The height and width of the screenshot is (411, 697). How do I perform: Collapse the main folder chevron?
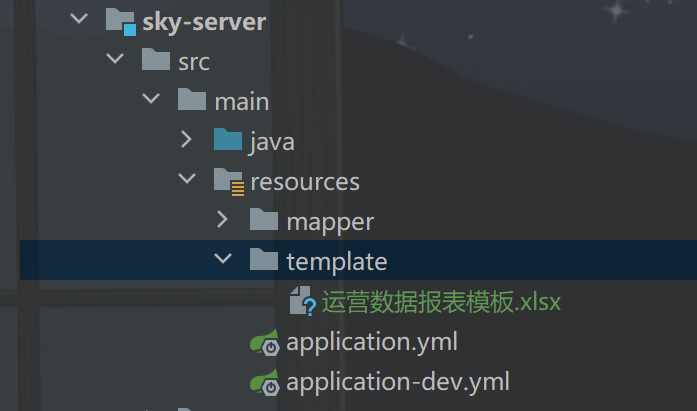tap(151, 98)
